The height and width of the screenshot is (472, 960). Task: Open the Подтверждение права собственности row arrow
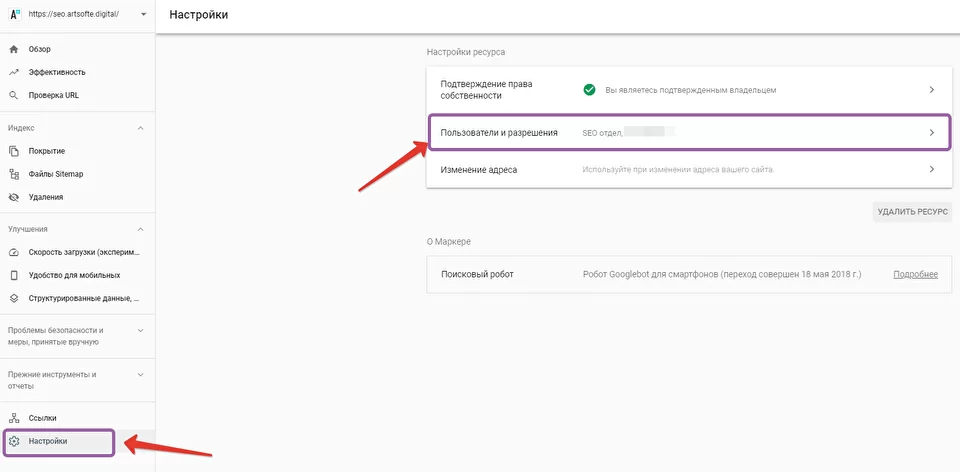click(x=932, y=90)
